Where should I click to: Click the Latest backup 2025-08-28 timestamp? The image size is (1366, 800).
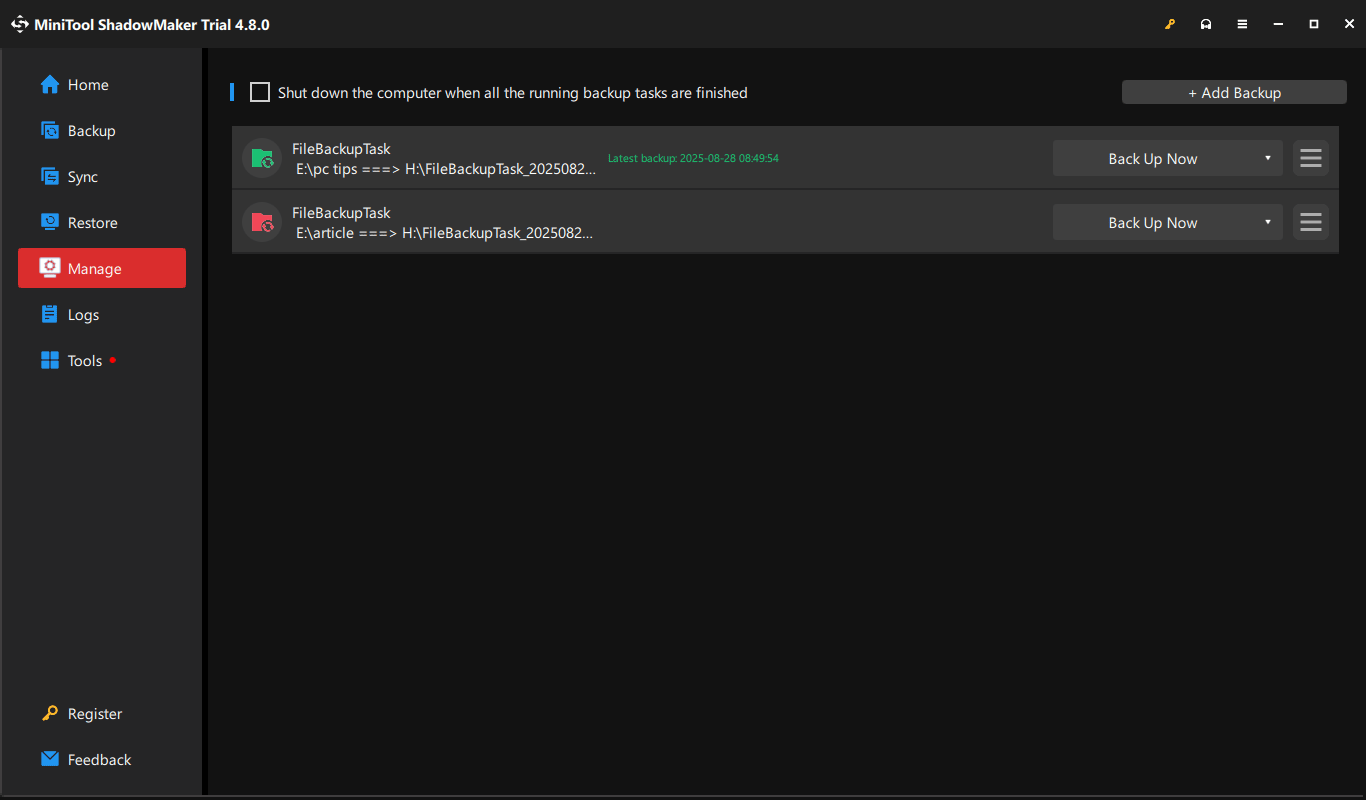693,158
